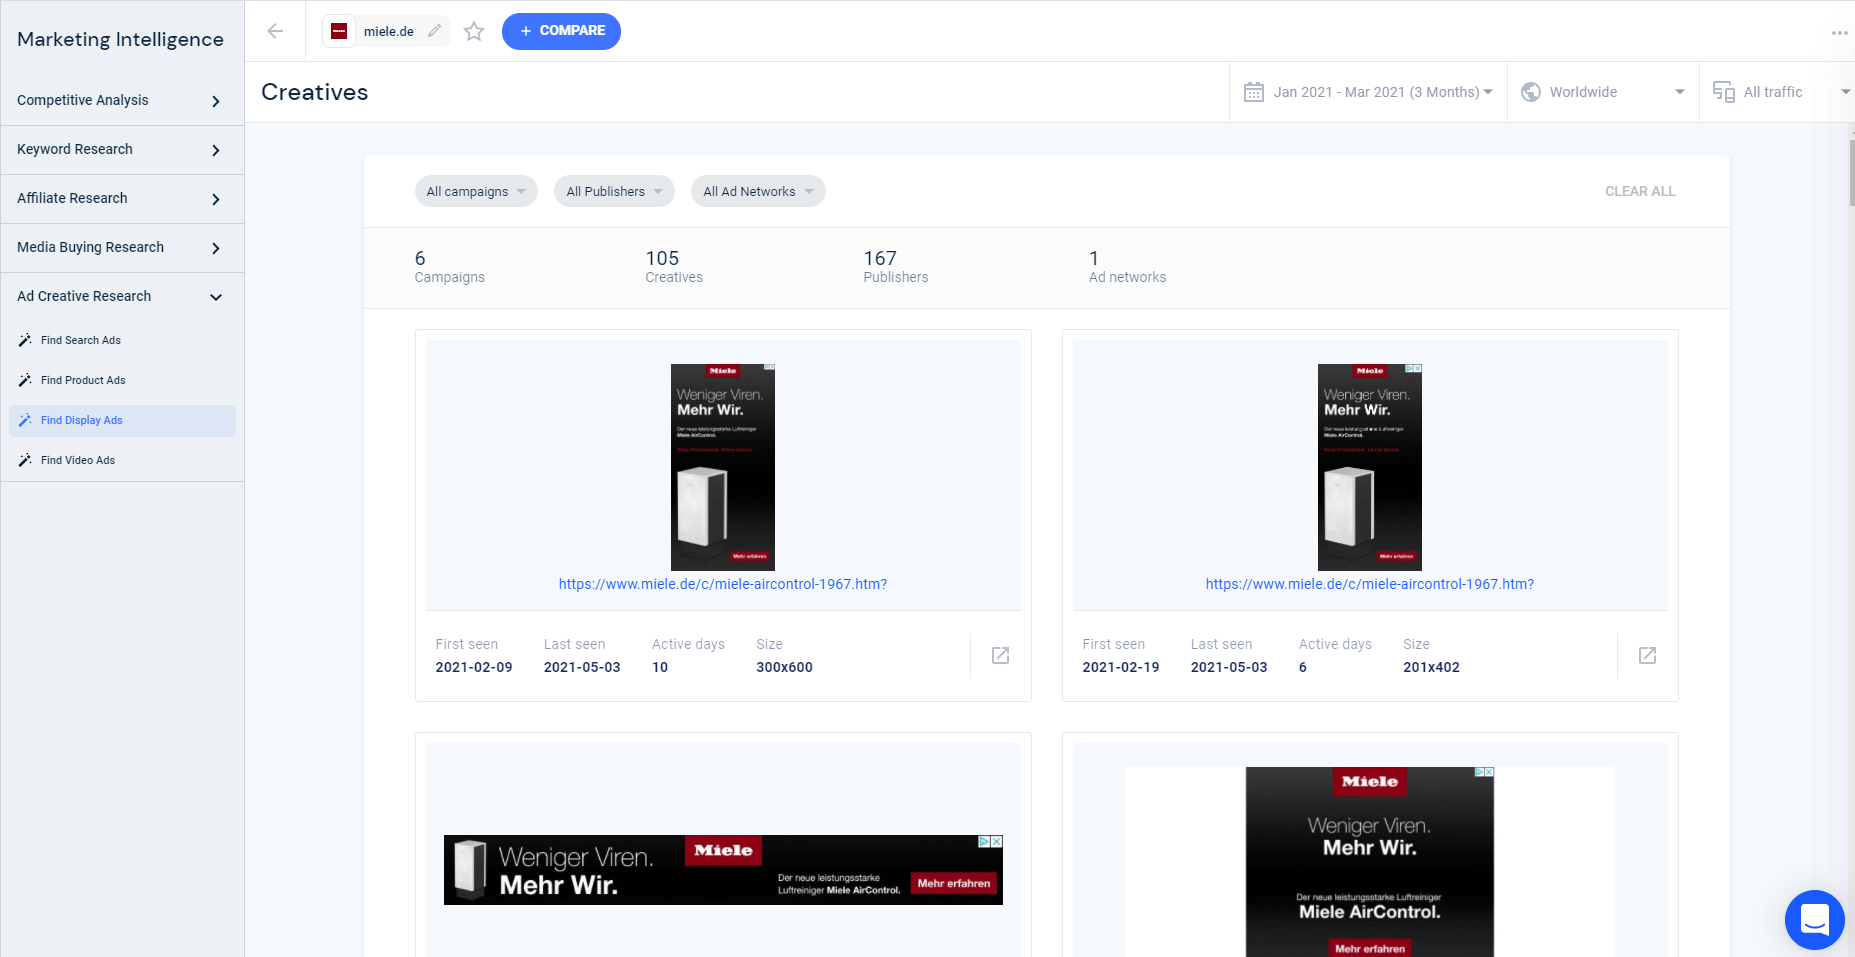Expand Competitive Analysis section
The image size is (1855, 957).
122,100
